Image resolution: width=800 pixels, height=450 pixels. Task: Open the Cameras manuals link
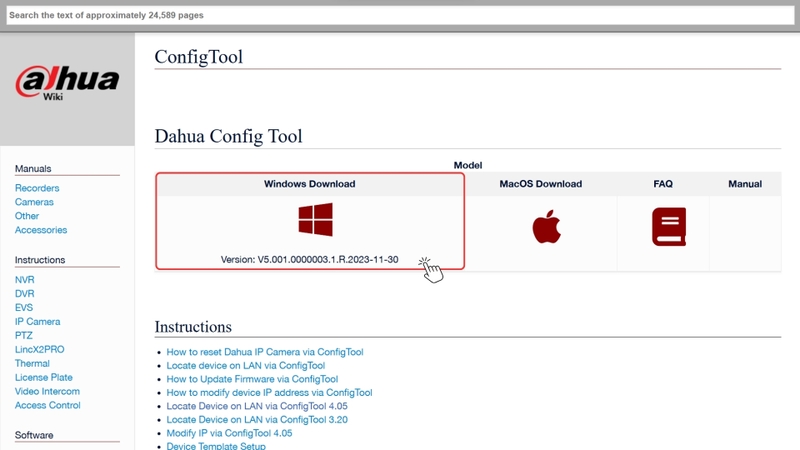[x=34, y=202]
